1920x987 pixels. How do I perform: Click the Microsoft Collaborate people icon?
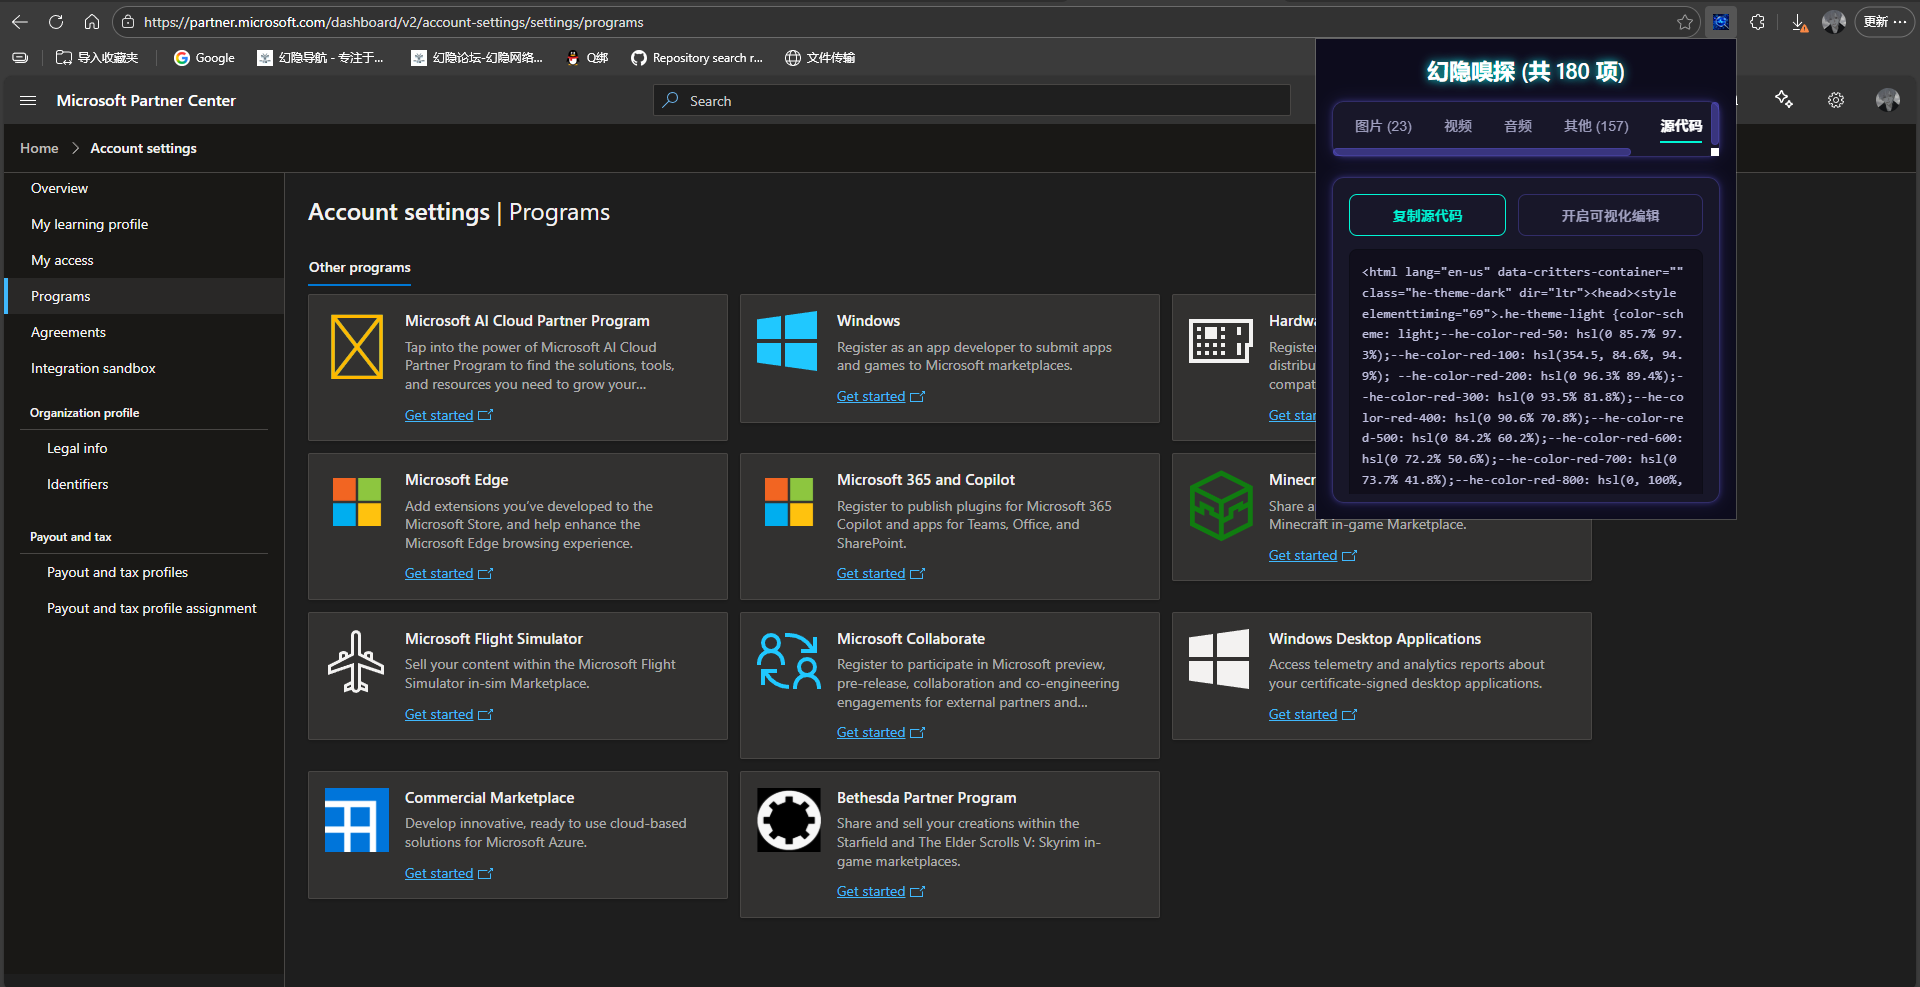click(789, 661)
